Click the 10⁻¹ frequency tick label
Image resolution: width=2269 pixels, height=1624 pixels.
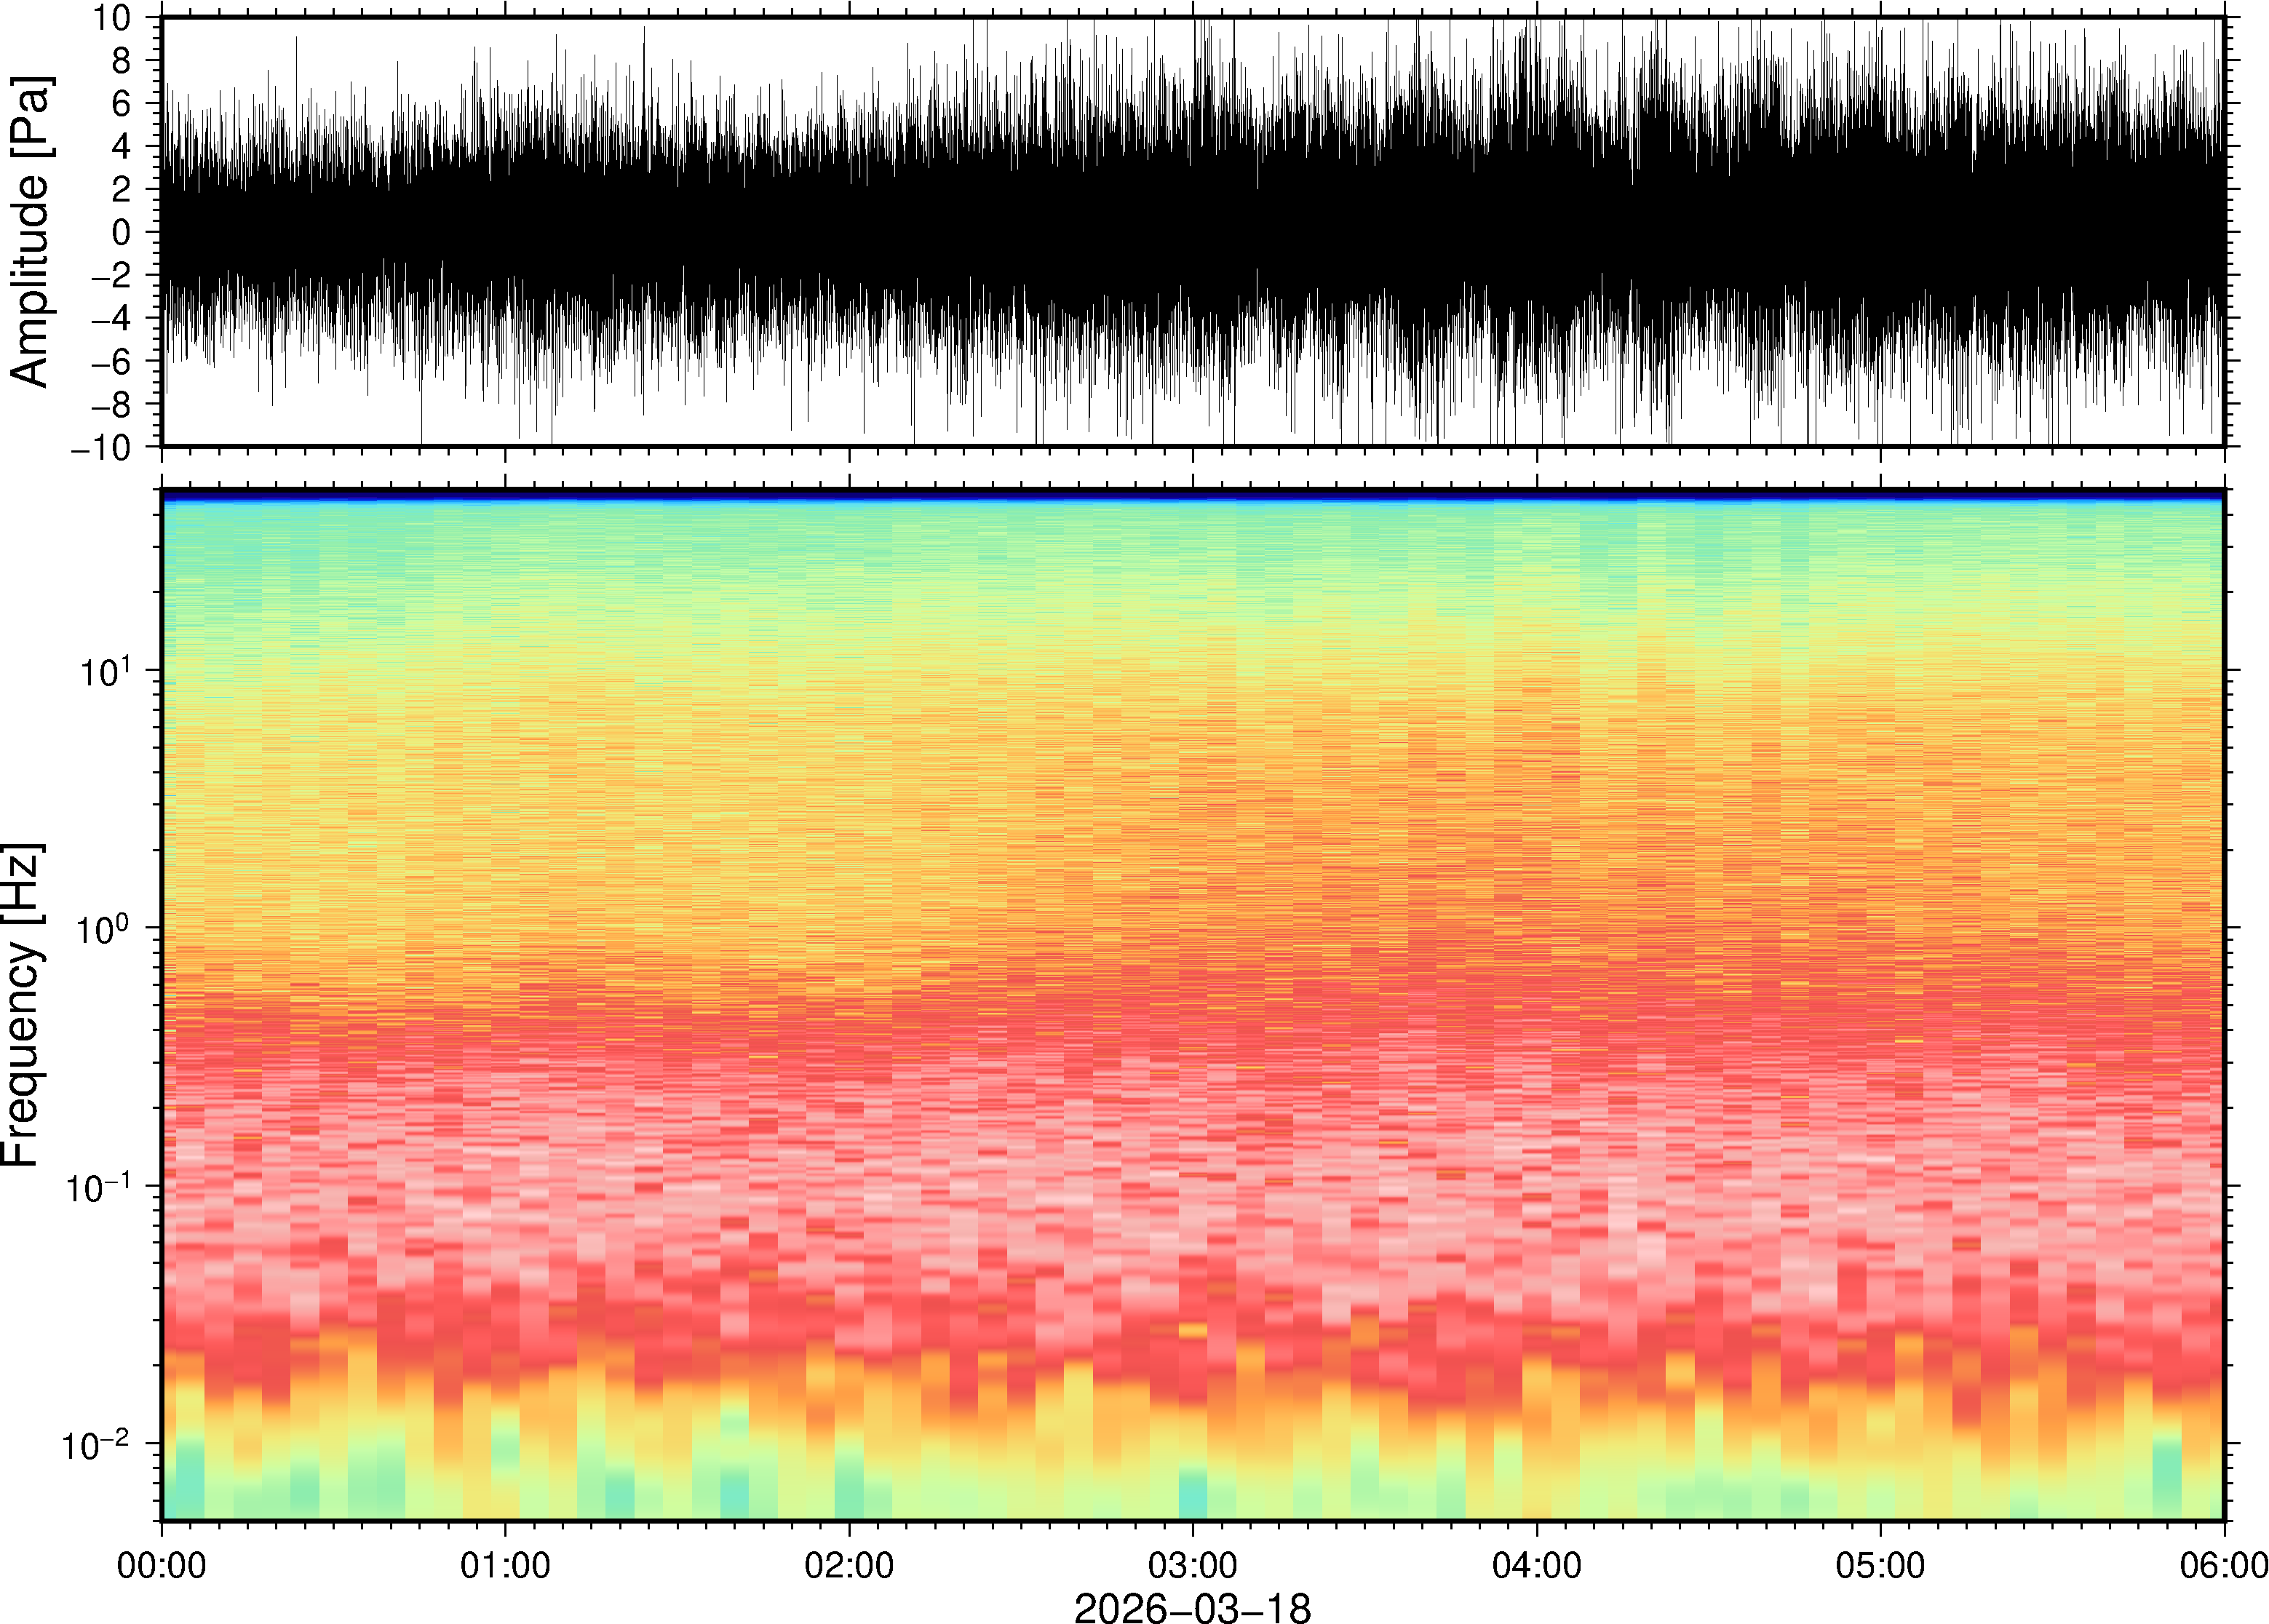pos(98,1187)
